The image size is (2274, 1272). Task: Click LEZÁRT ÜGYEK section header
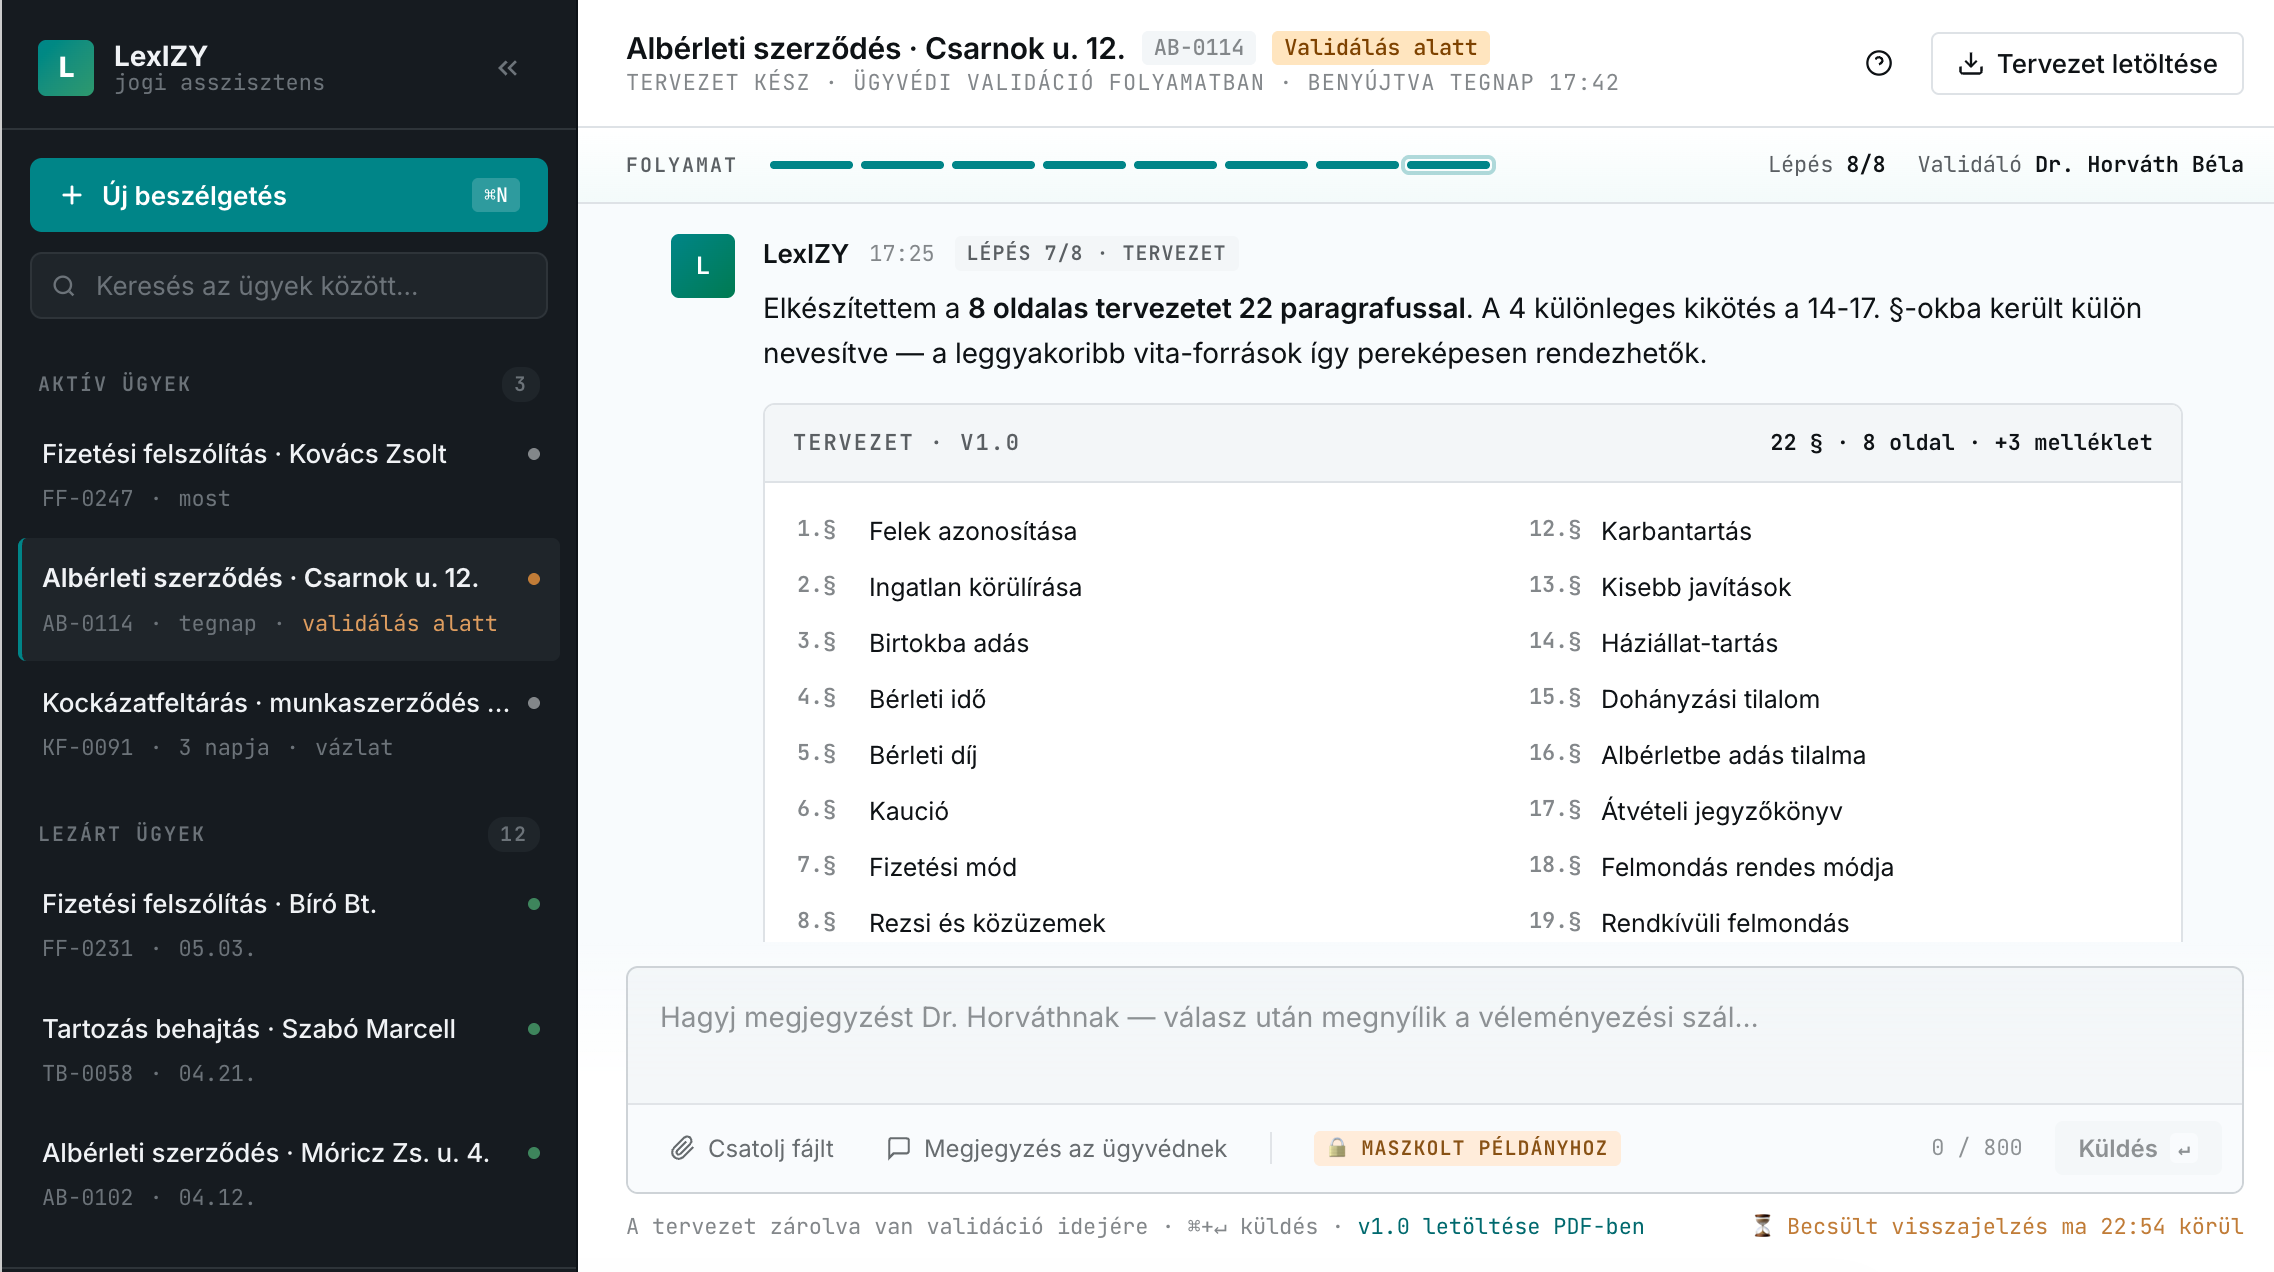click(x=121, y=834)
